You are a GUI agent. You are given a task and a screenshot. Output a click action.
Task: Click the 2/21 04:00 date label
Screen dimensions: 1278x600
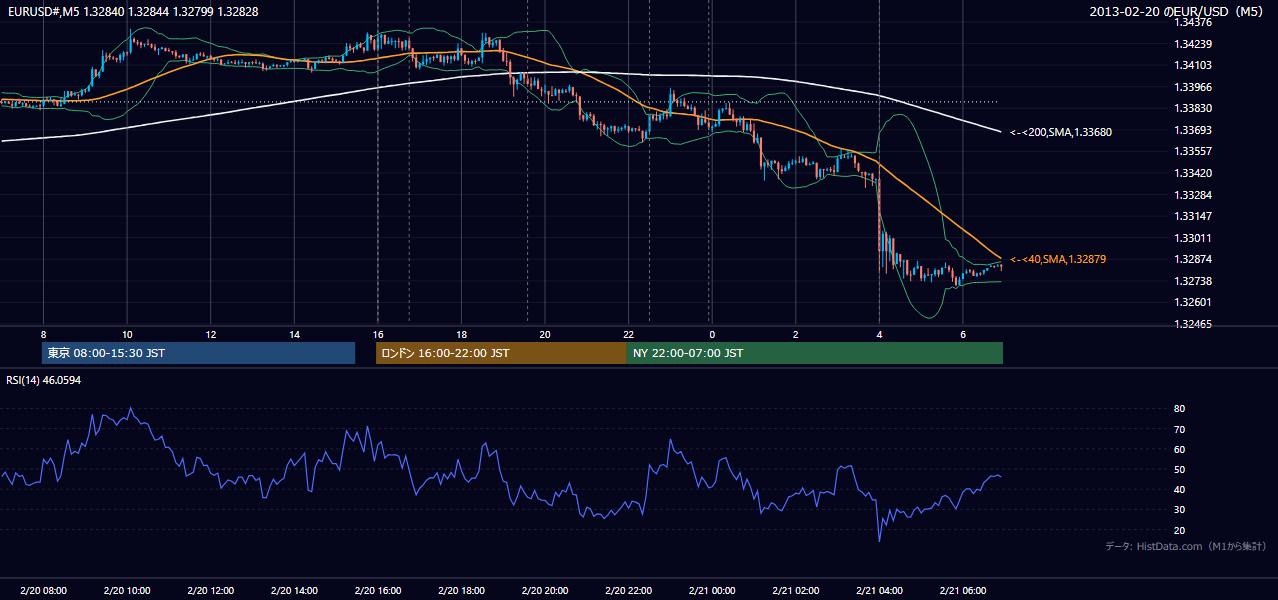pyautogui.click(x=879, y=591)
